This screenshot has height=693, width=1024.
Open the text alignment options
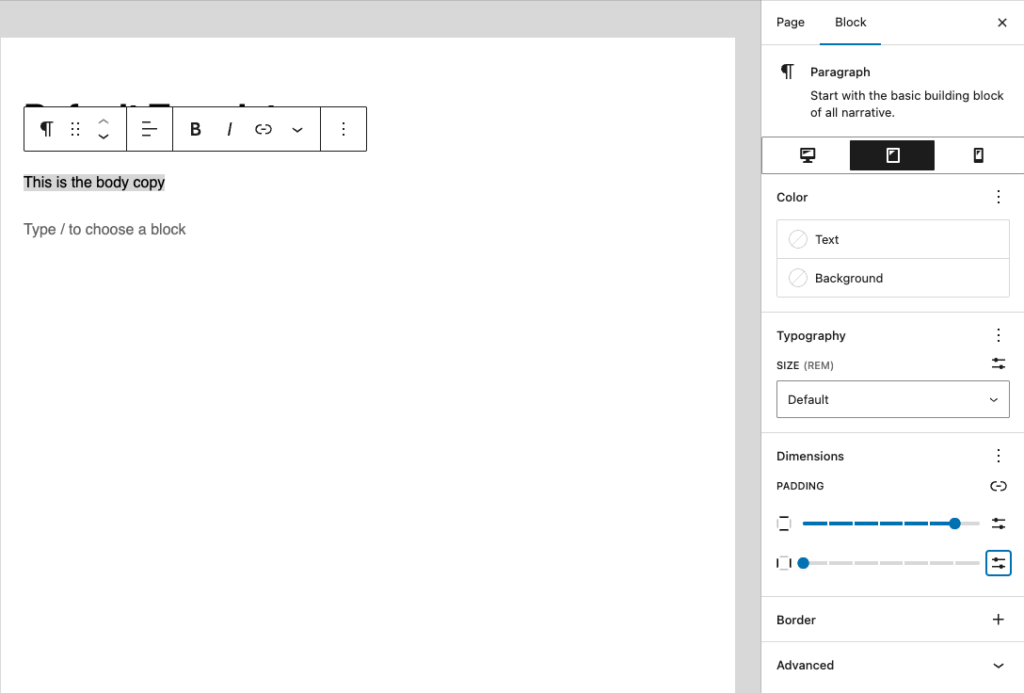[150, 129]
